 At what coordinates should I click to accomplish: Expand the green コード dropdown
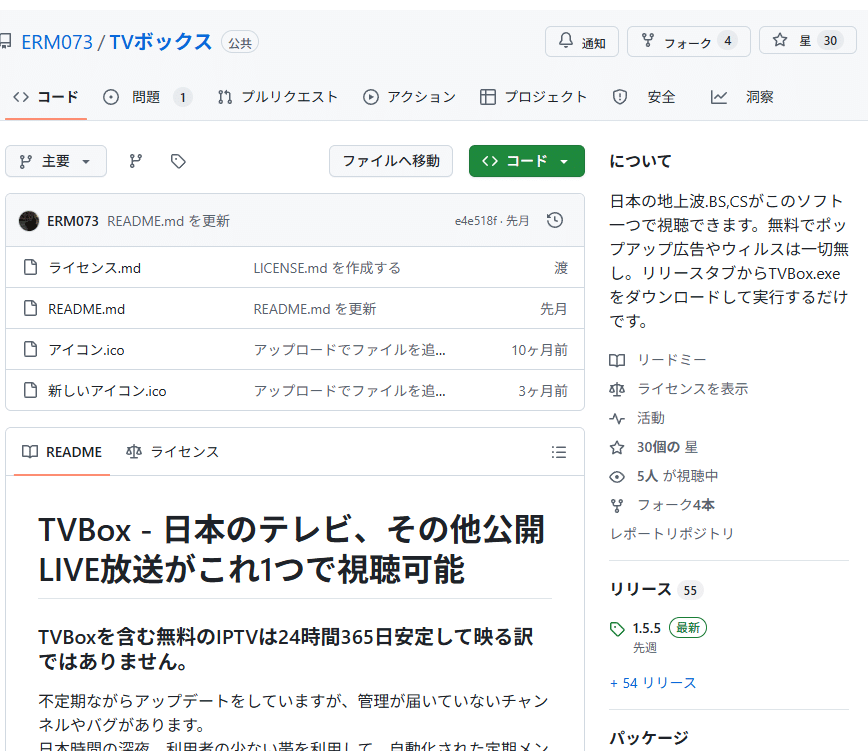(x=526, y=161)
